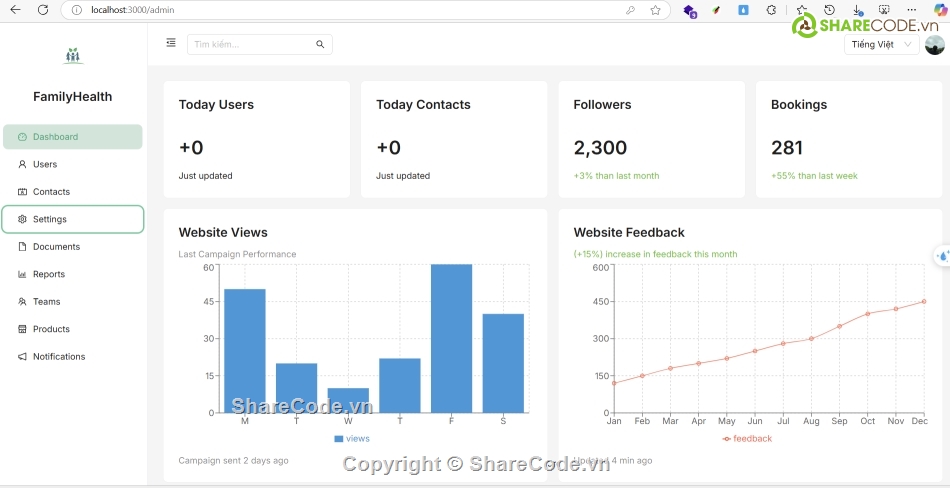The image size is (950, 488).
Task: Click the Products sidebar link
Action: pos(51,329)
